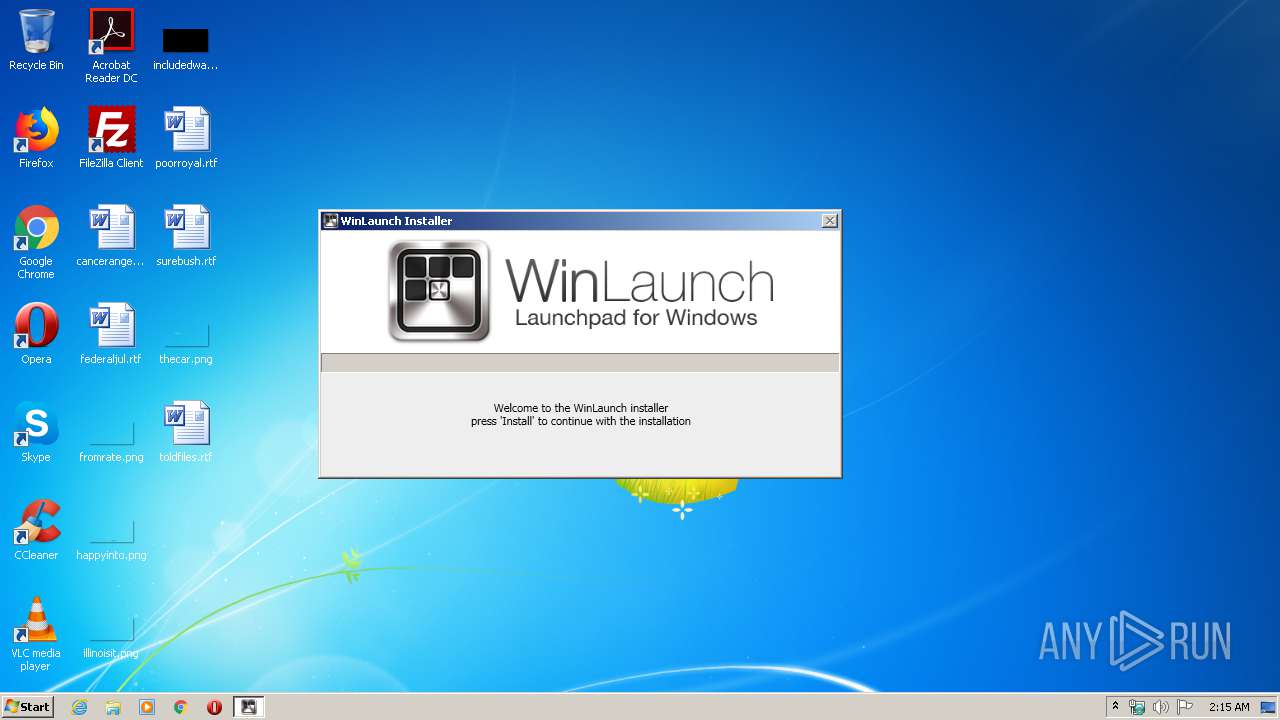Select happyinto.png file icon
This screenshot has height=720, width=1280.
(111, 539)
